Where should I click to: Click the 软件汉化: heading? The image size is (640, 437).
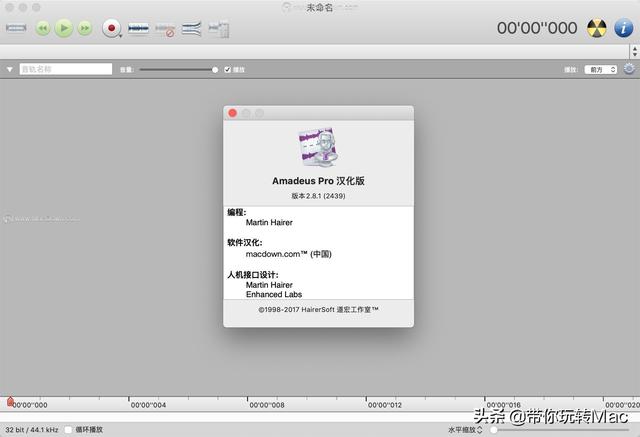(244, 242)
